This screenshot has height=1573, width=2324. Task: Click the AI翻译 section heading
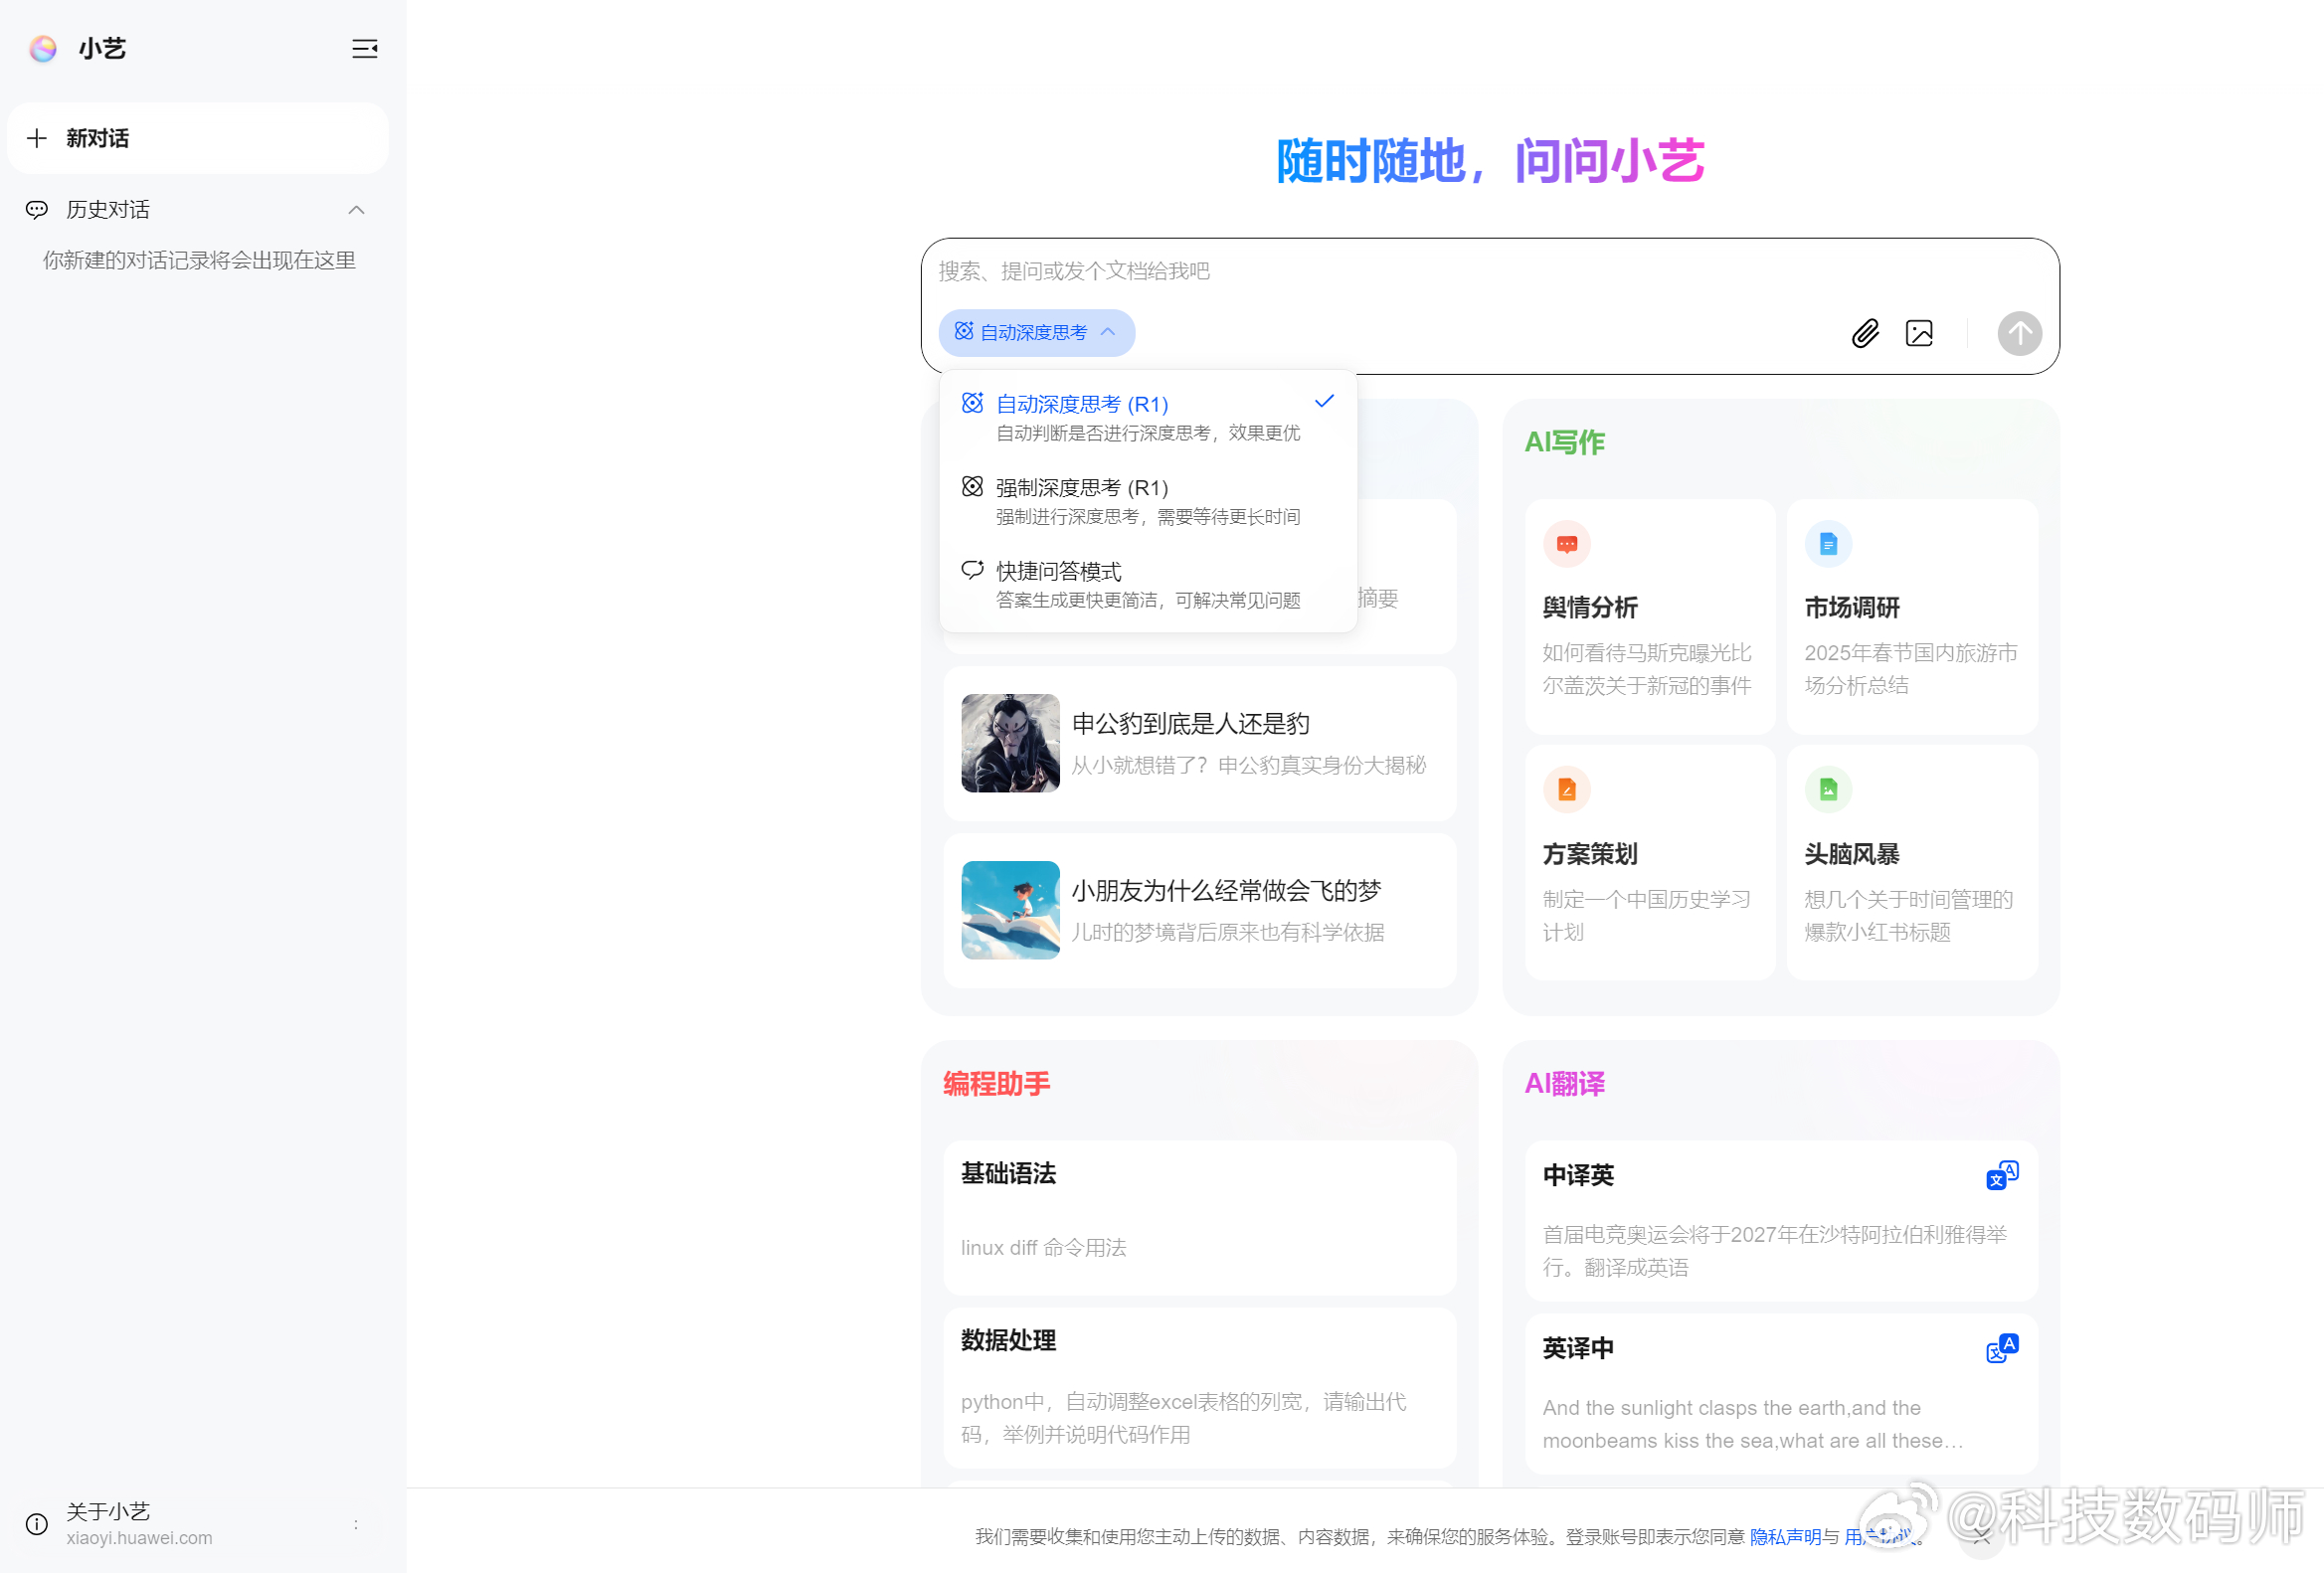(x=1564, y=1084)
